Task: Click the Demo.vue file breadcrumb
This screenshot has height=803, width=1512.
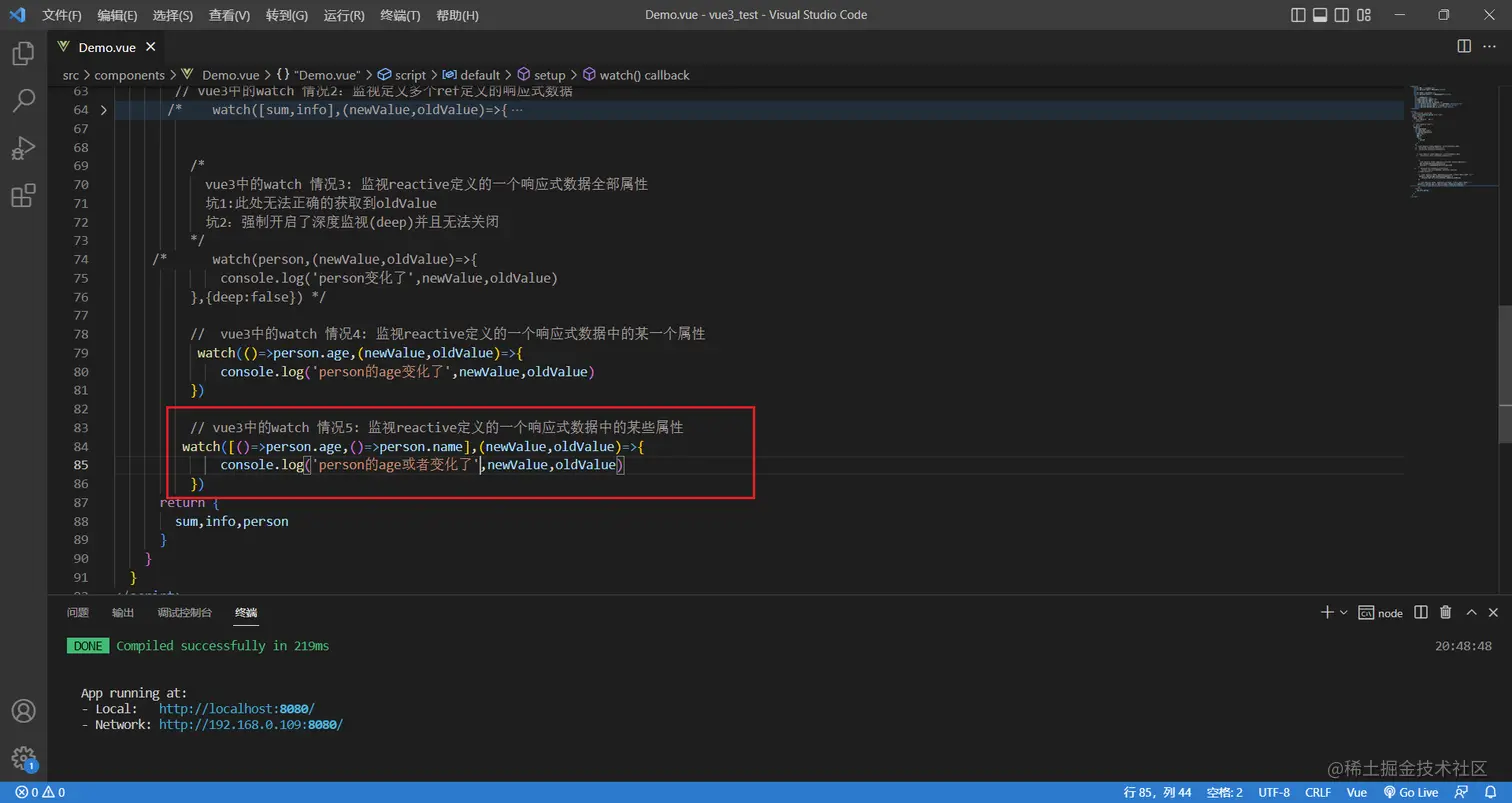Action: coord(220,75)
